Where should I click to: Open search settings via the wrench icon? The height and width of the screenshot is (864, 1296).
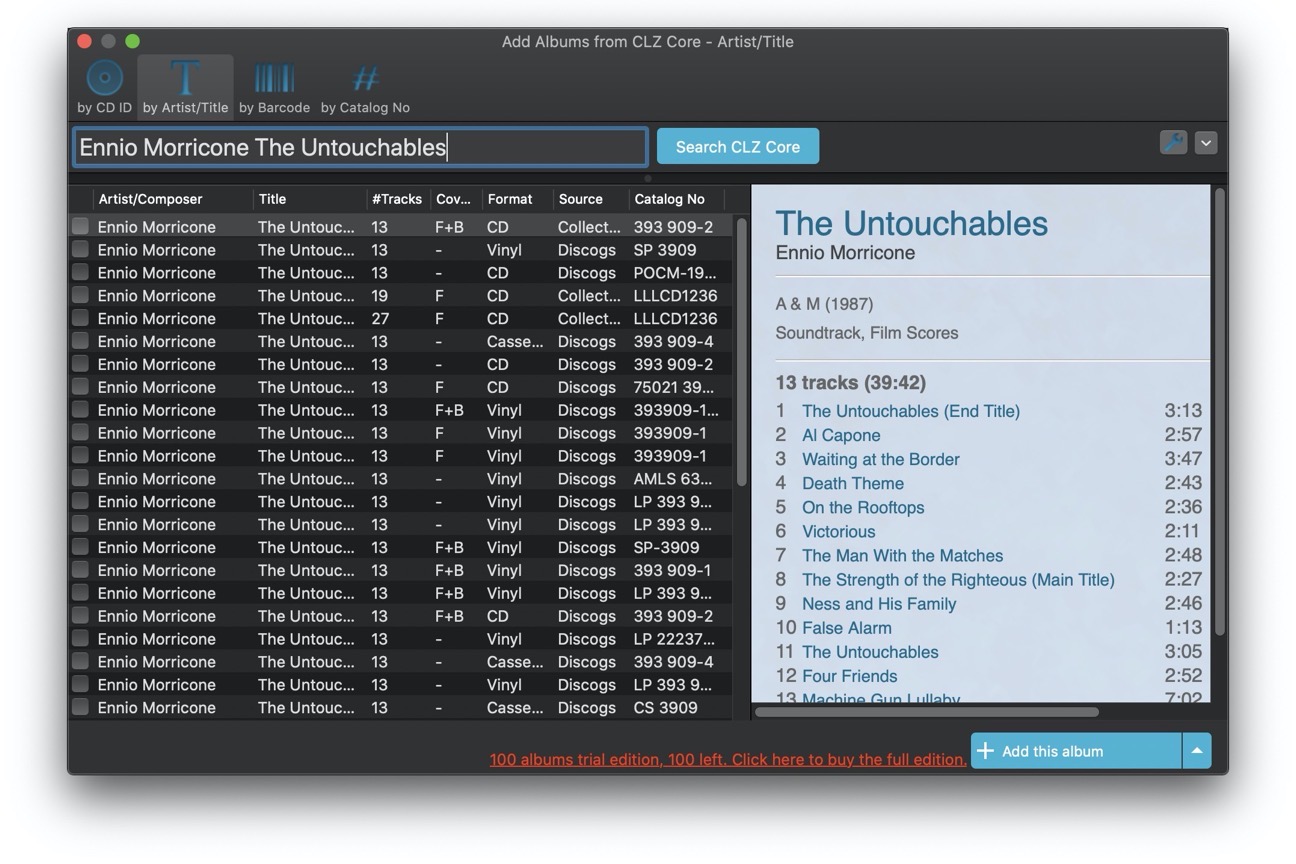click(1173, 143)
